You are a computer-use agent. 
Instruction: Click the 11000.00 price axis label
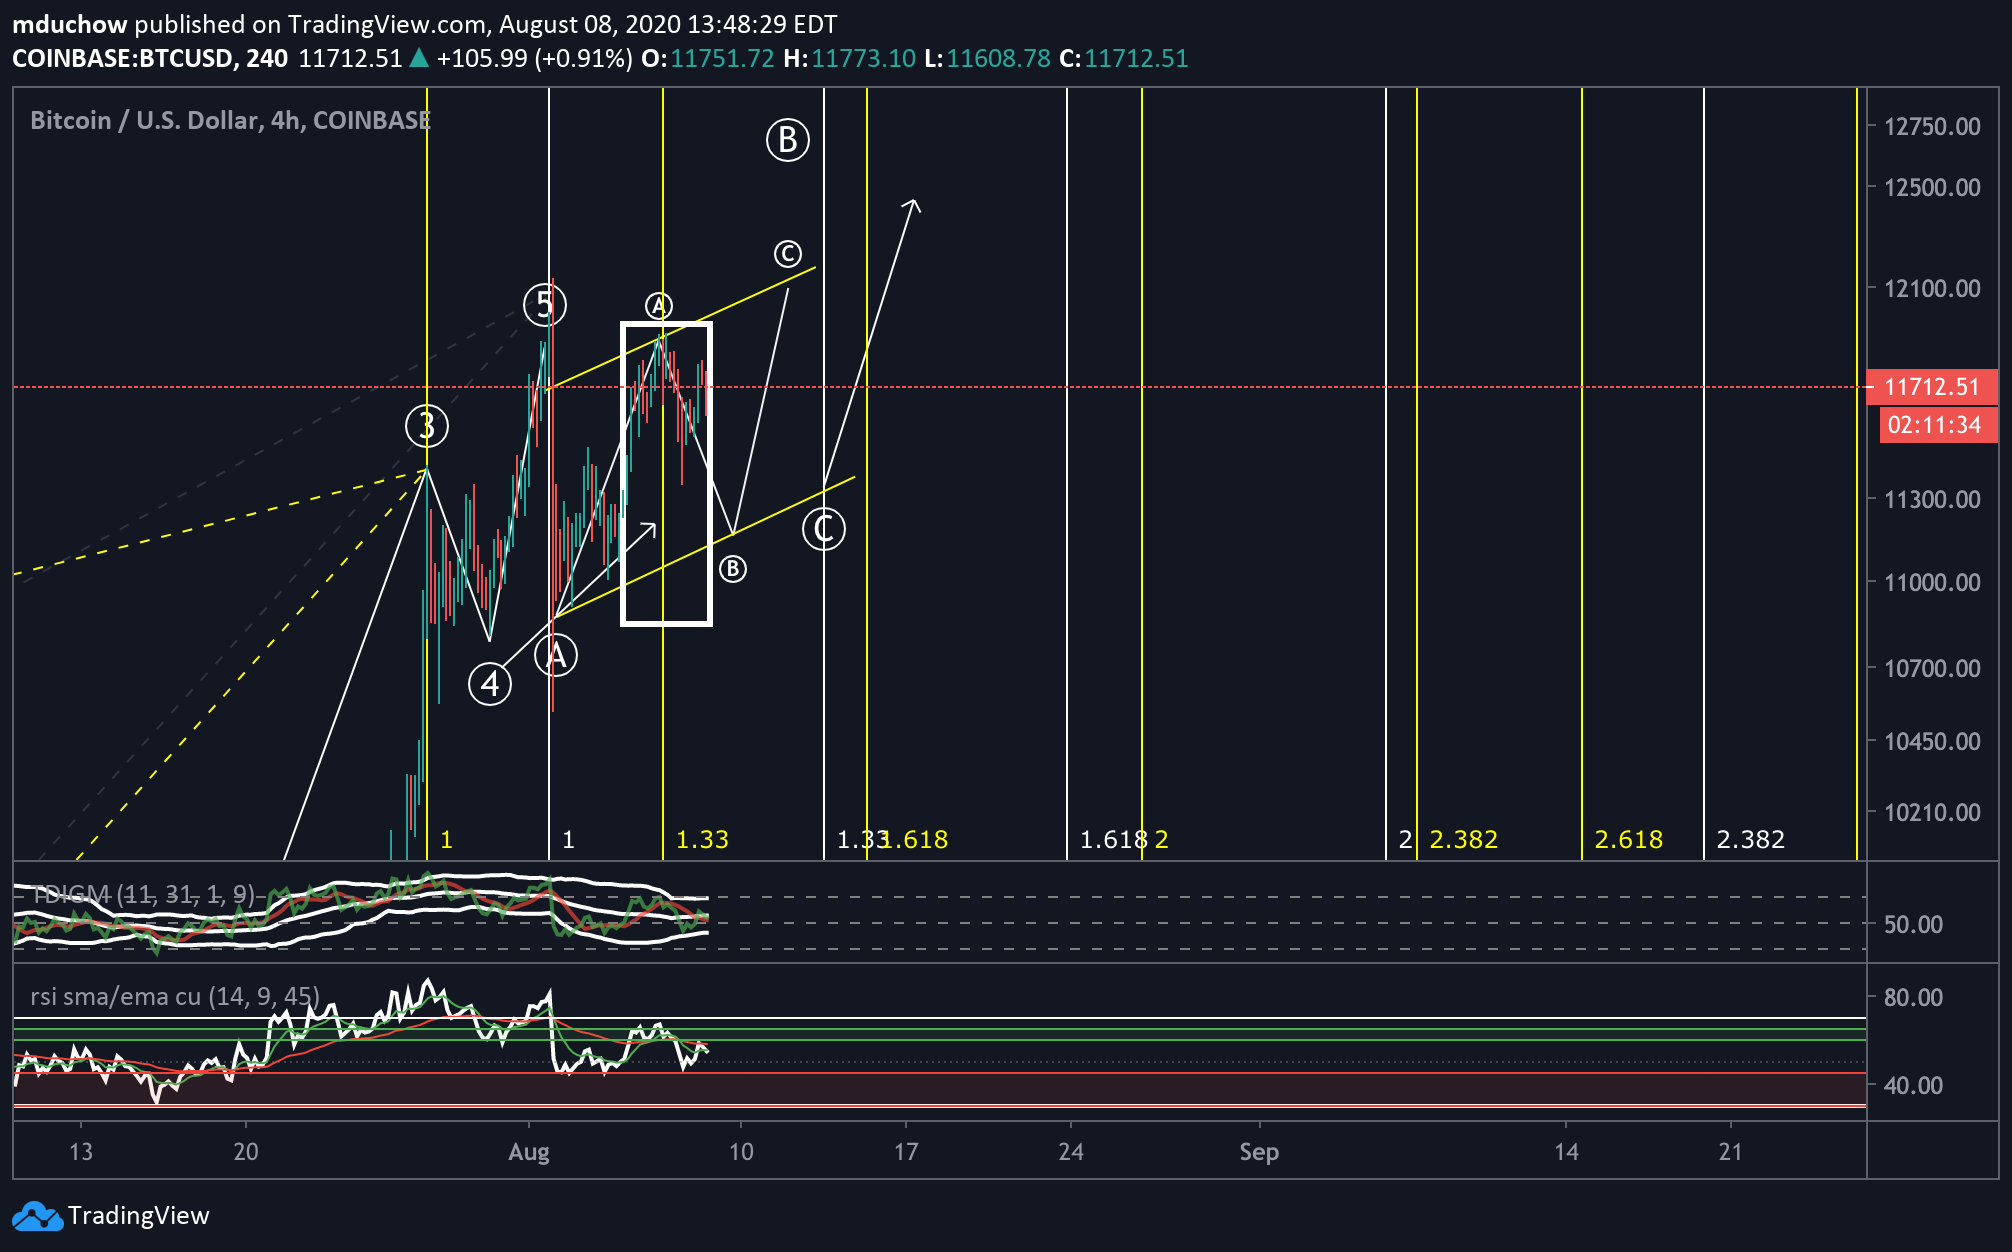(1931, 582)
